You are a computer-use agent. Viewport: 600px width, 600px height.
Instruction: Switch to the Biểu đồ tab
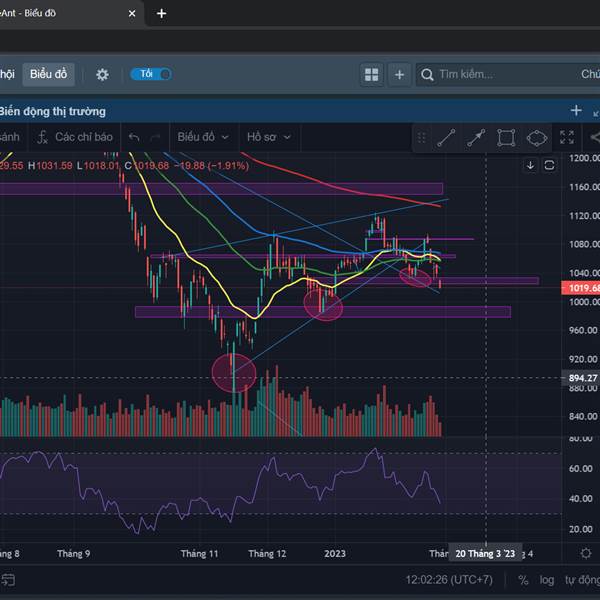(48, 74)
